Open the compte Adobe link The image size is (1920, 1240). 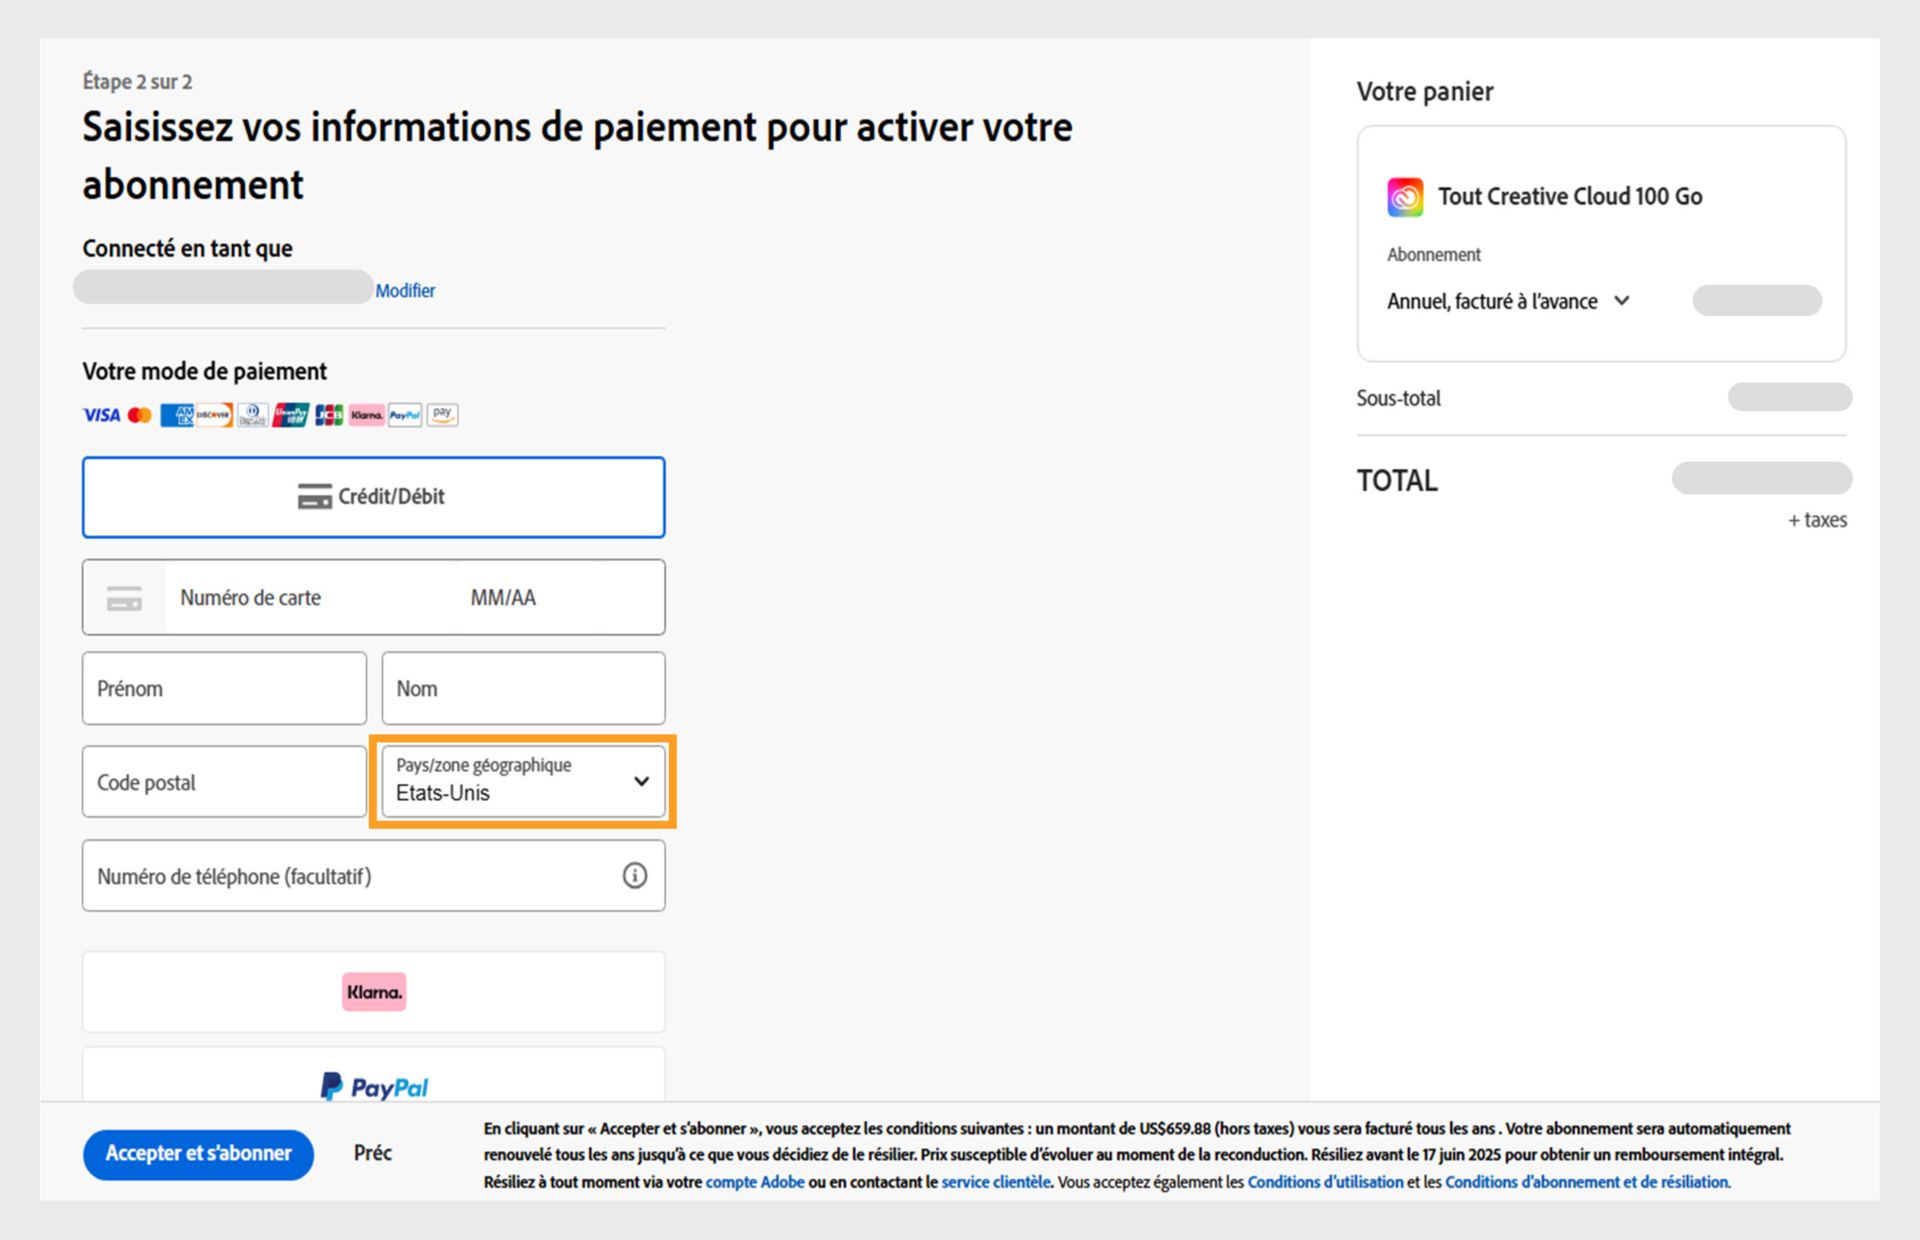coord(755,1182)
